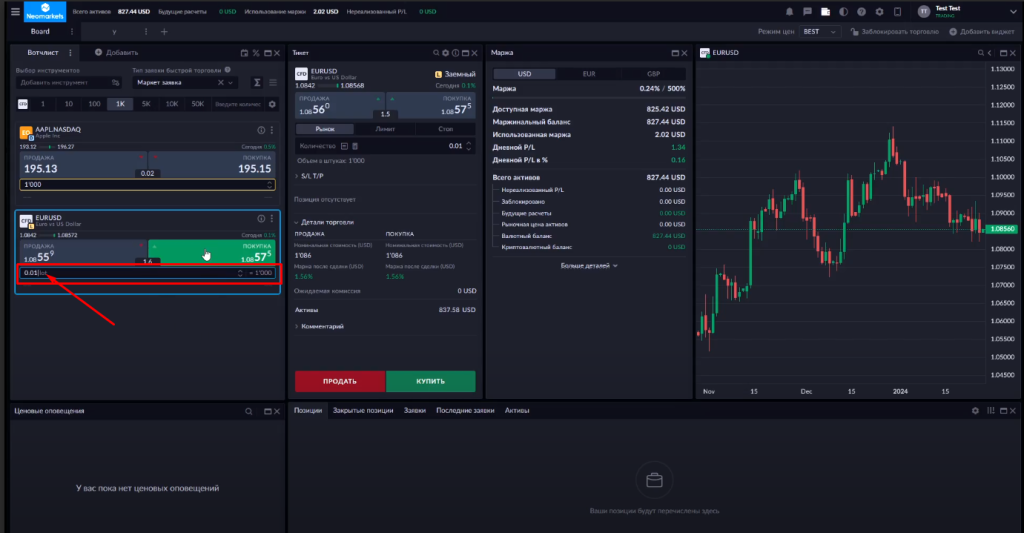The width and height of the screenshot is (1024, 533).
Task: Click AAPL buy price 195.15
Action: (213, 165)
